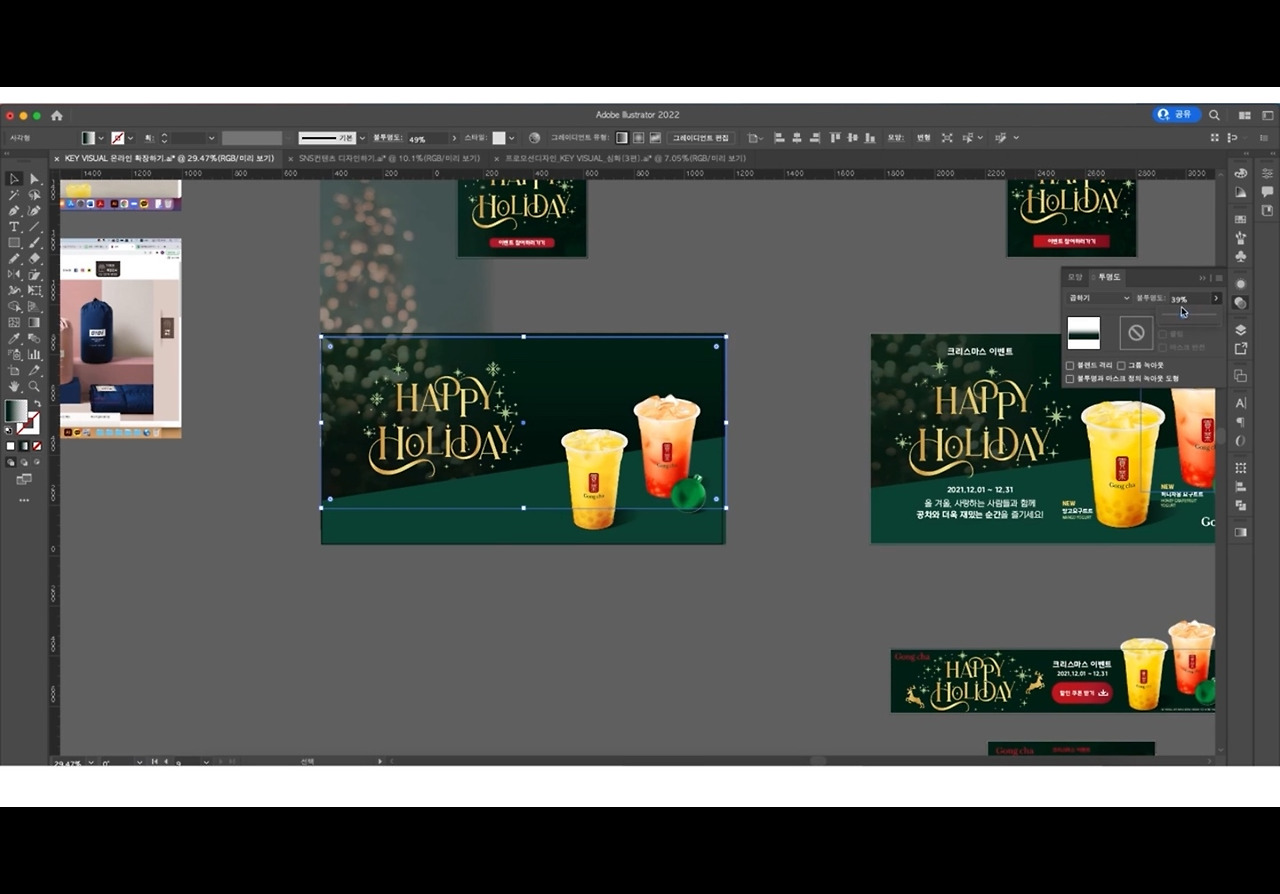
Task: Open the stroke color dropdown in control bar
Action: click(x=130, y=138)
